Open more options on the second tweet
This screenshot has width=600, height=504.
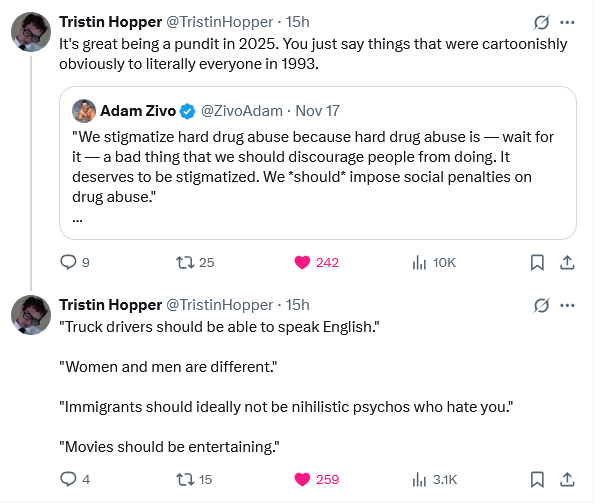tap(568, 305)
